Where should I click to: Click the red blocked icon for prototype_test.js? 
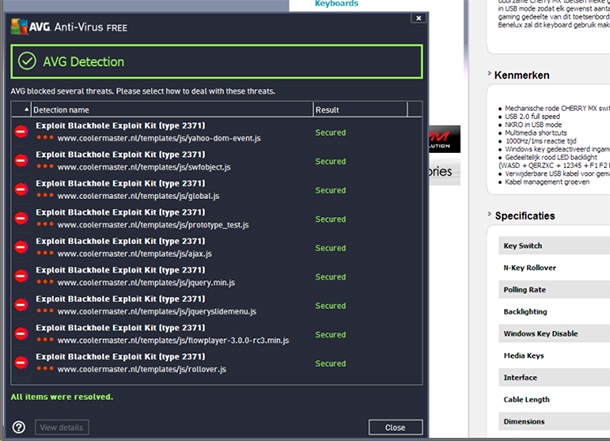[x=21, y=218]
